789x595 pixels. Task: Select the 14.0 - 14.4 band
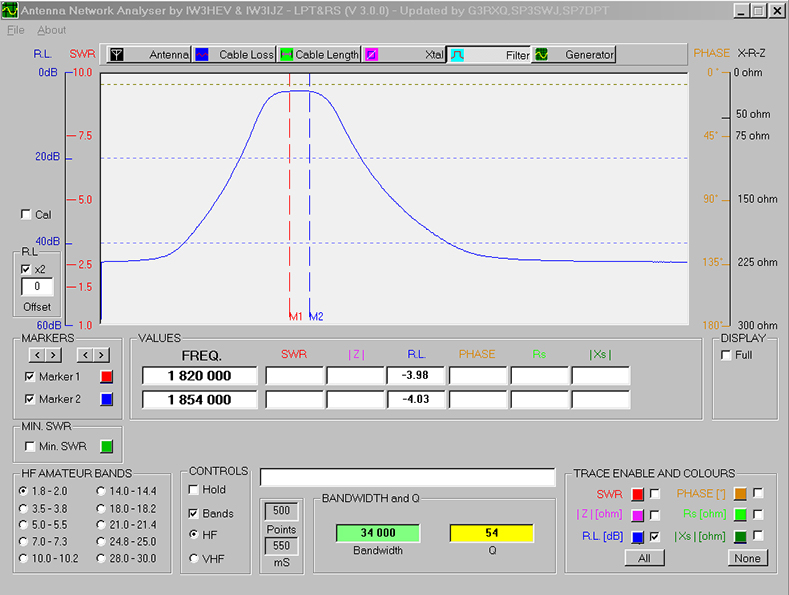[x=102, y=491]
